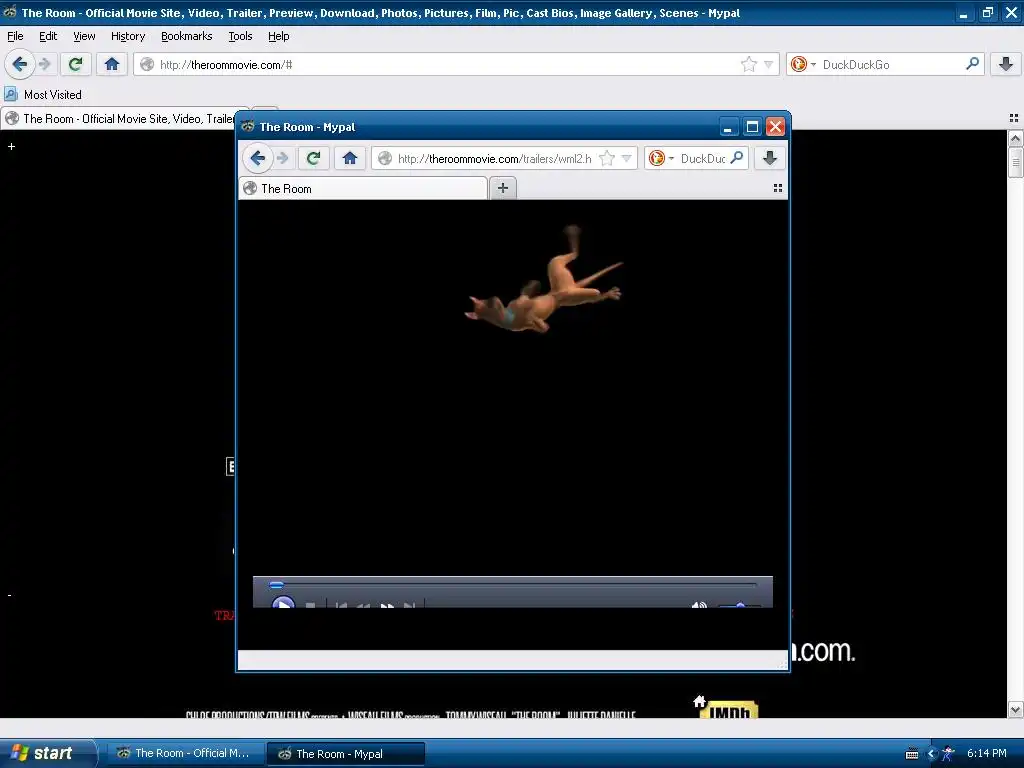Open Most Visited bookmarks folder
Viewport: 1024px width, 768px height.
coord(43,95)
